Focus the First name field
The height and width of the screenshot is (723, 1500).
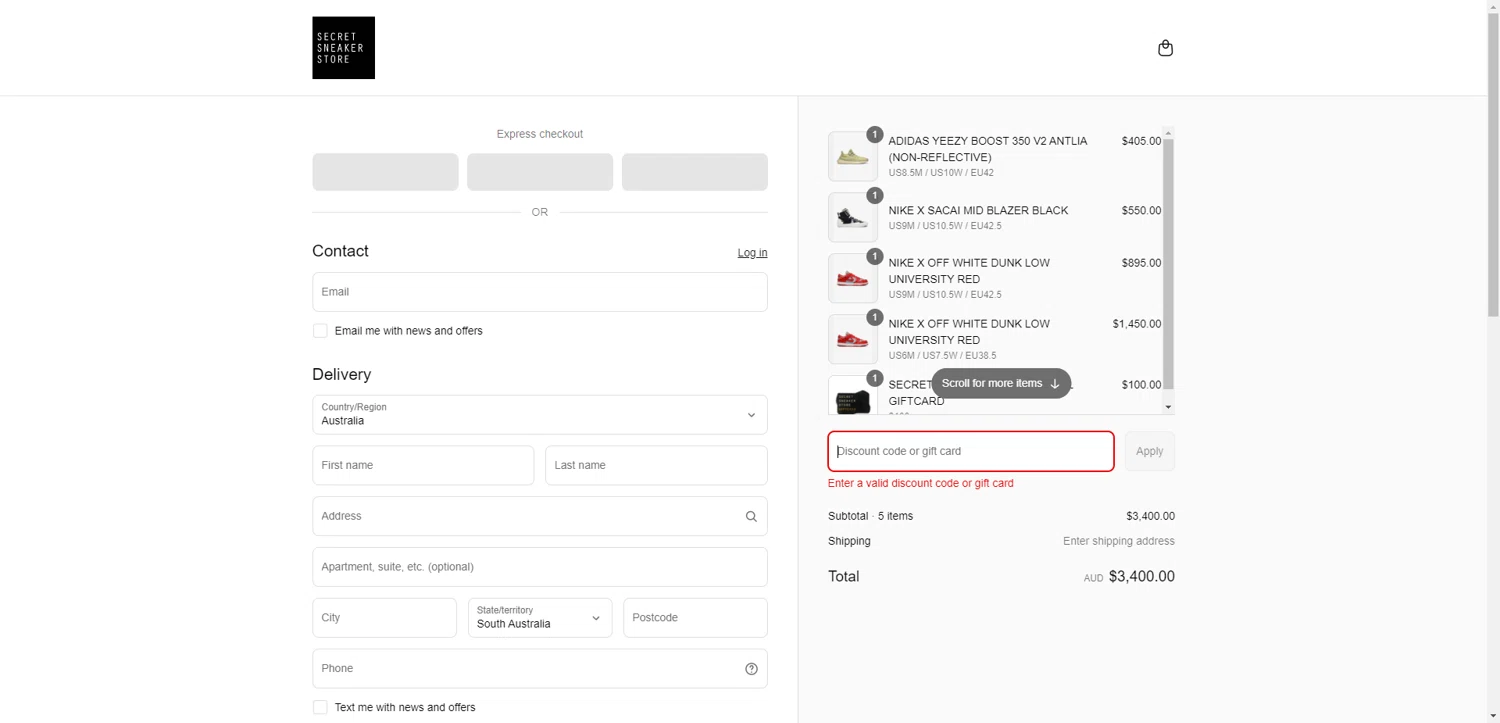(x=423, y=465)
